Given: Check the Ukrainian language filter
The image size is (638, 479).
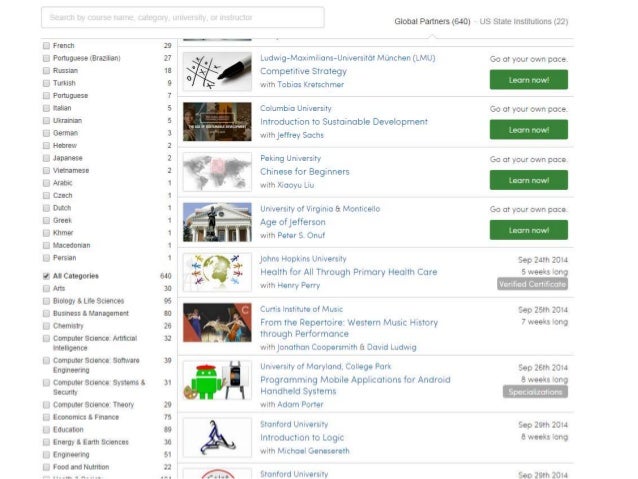Looking at the screenshot, I should pyautogui.click(x=46, y=120).
